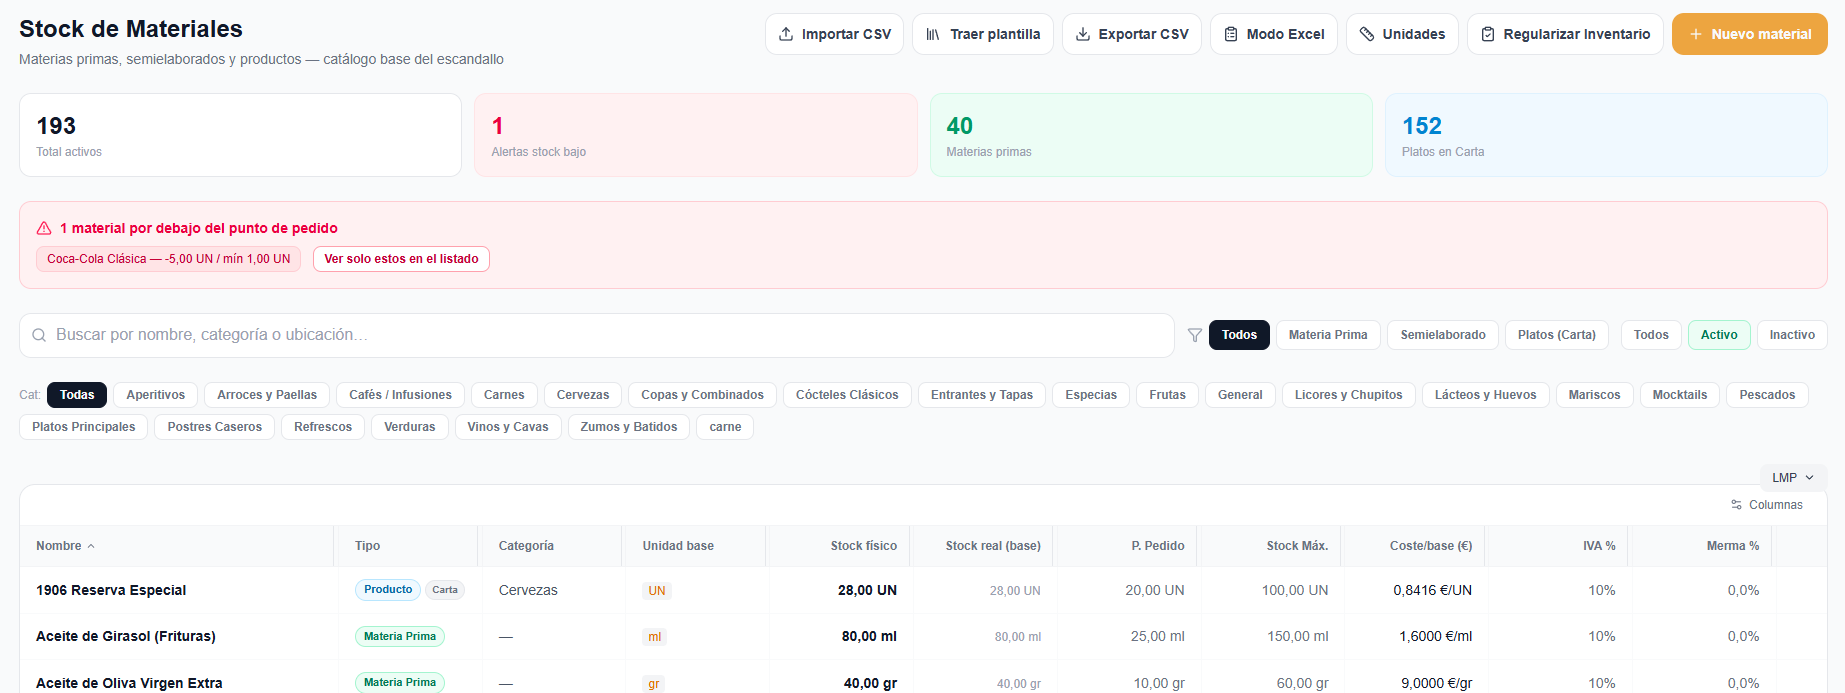The height and width of the screenshot is (693, 1845).
Task: Click the Coca-Cola Clásica low stock tag
Action: pos(169,259)
